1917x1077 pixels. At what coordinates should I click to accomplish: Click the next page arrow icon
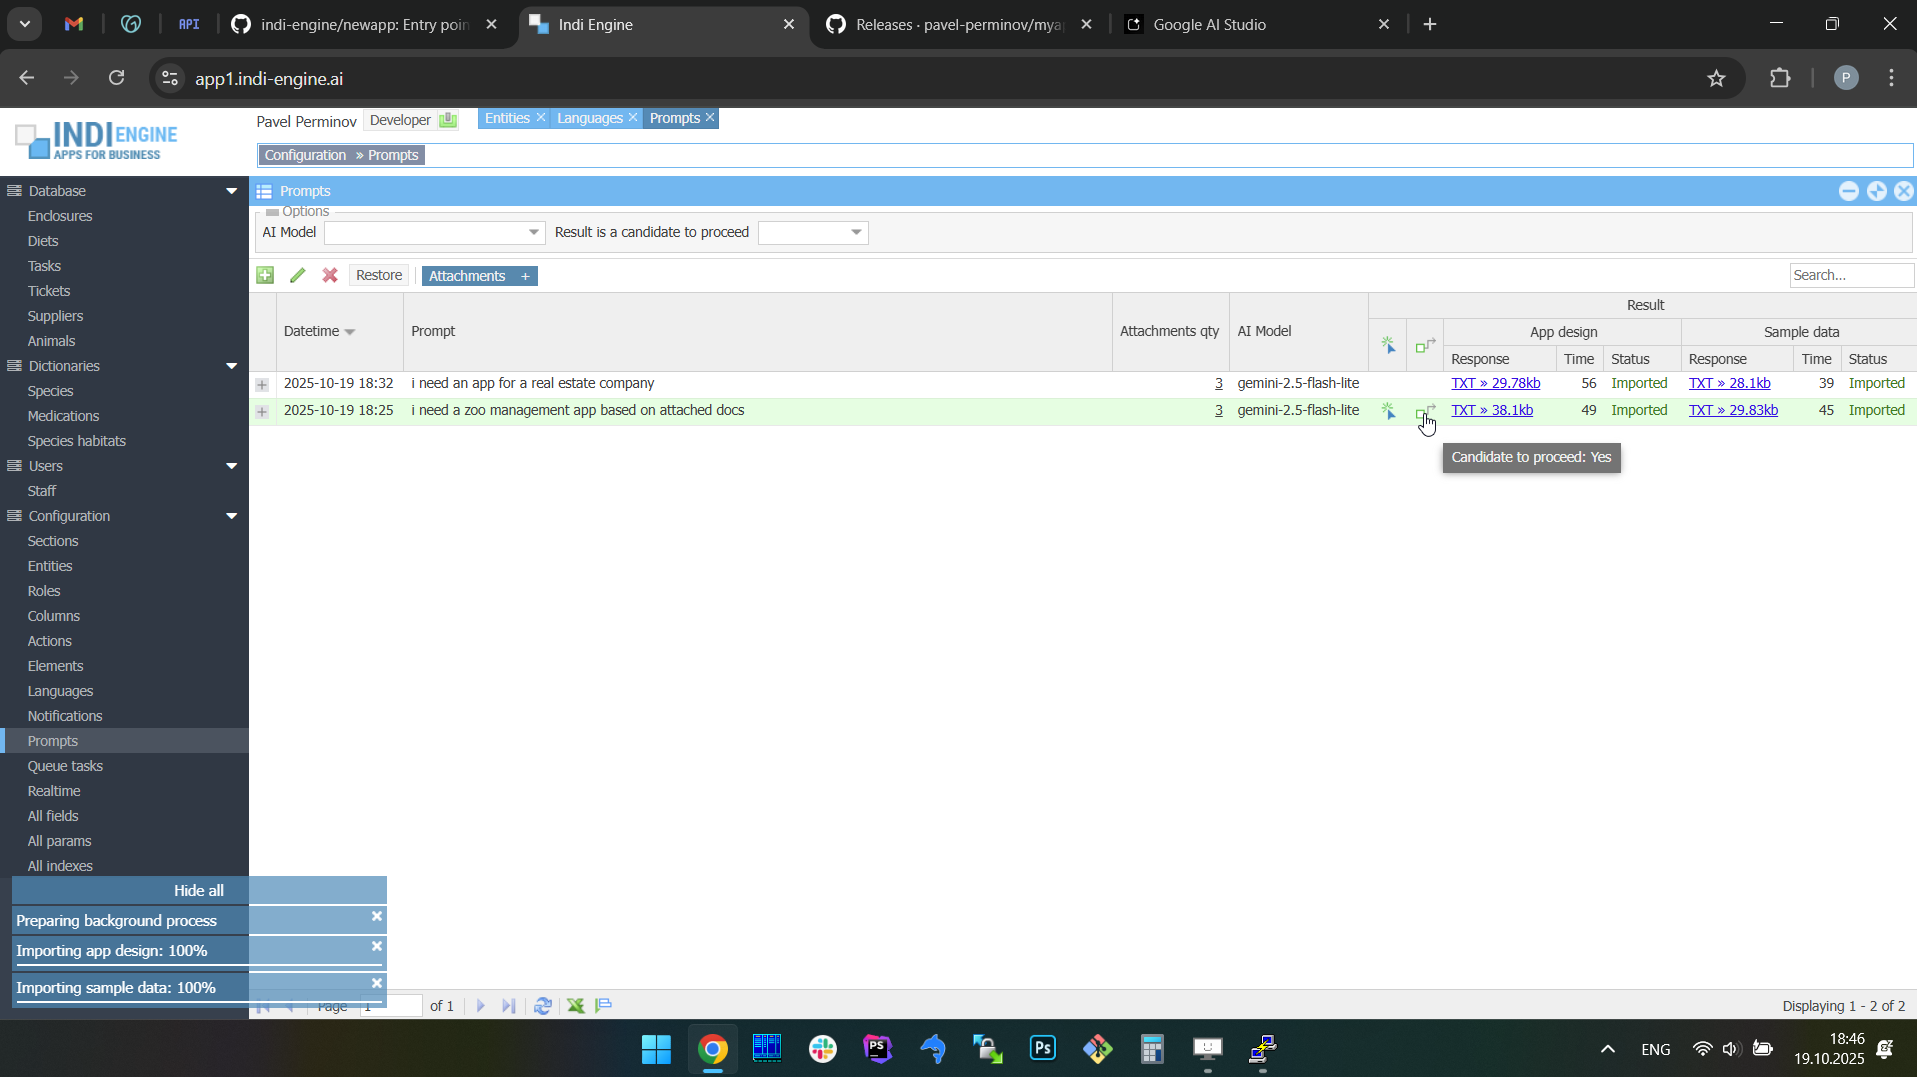coord(481,1006)
